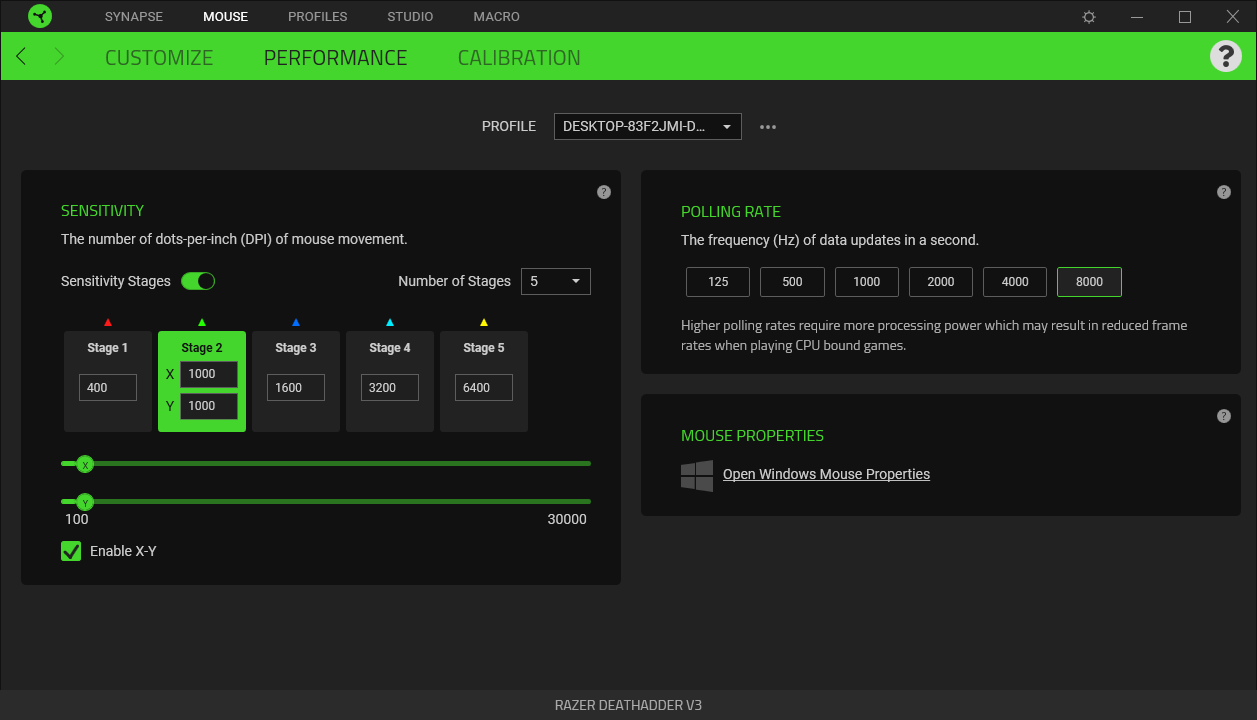Select the Stage 1 card
Viewport: 1257px width, 720px height.
tap(108, 381)
